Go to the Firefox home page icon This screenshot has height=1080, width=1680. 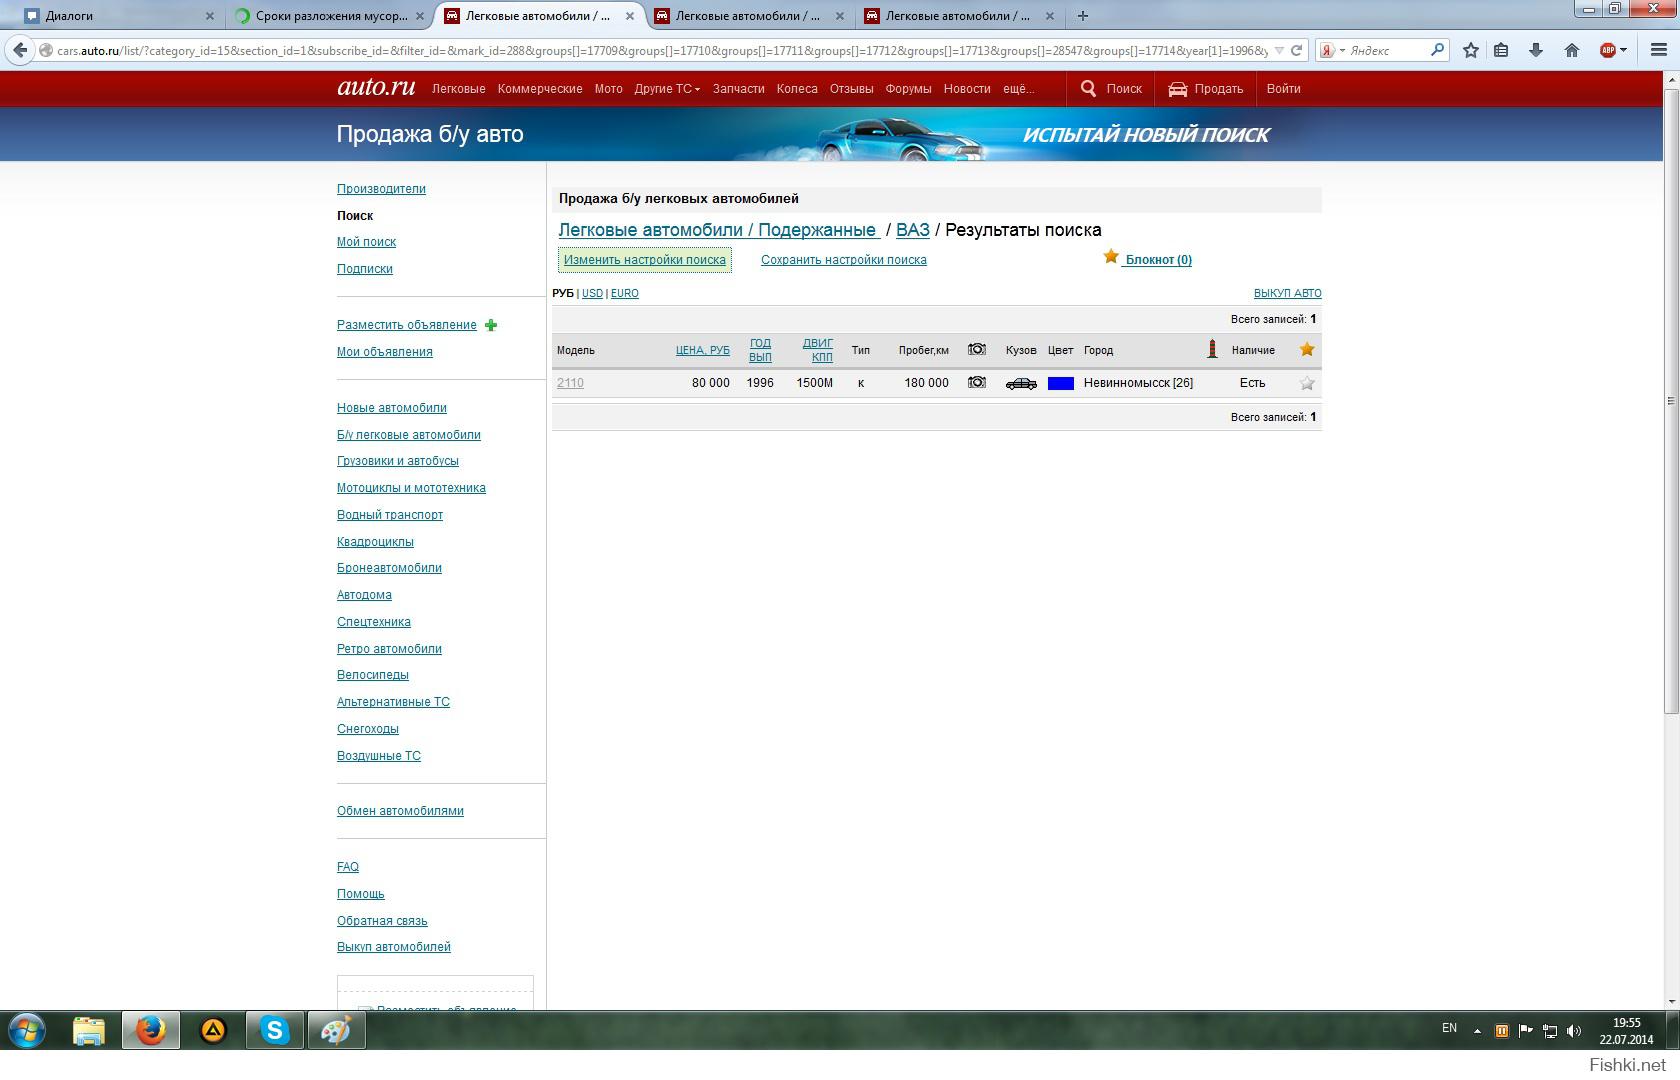[x=1572, y=50]
